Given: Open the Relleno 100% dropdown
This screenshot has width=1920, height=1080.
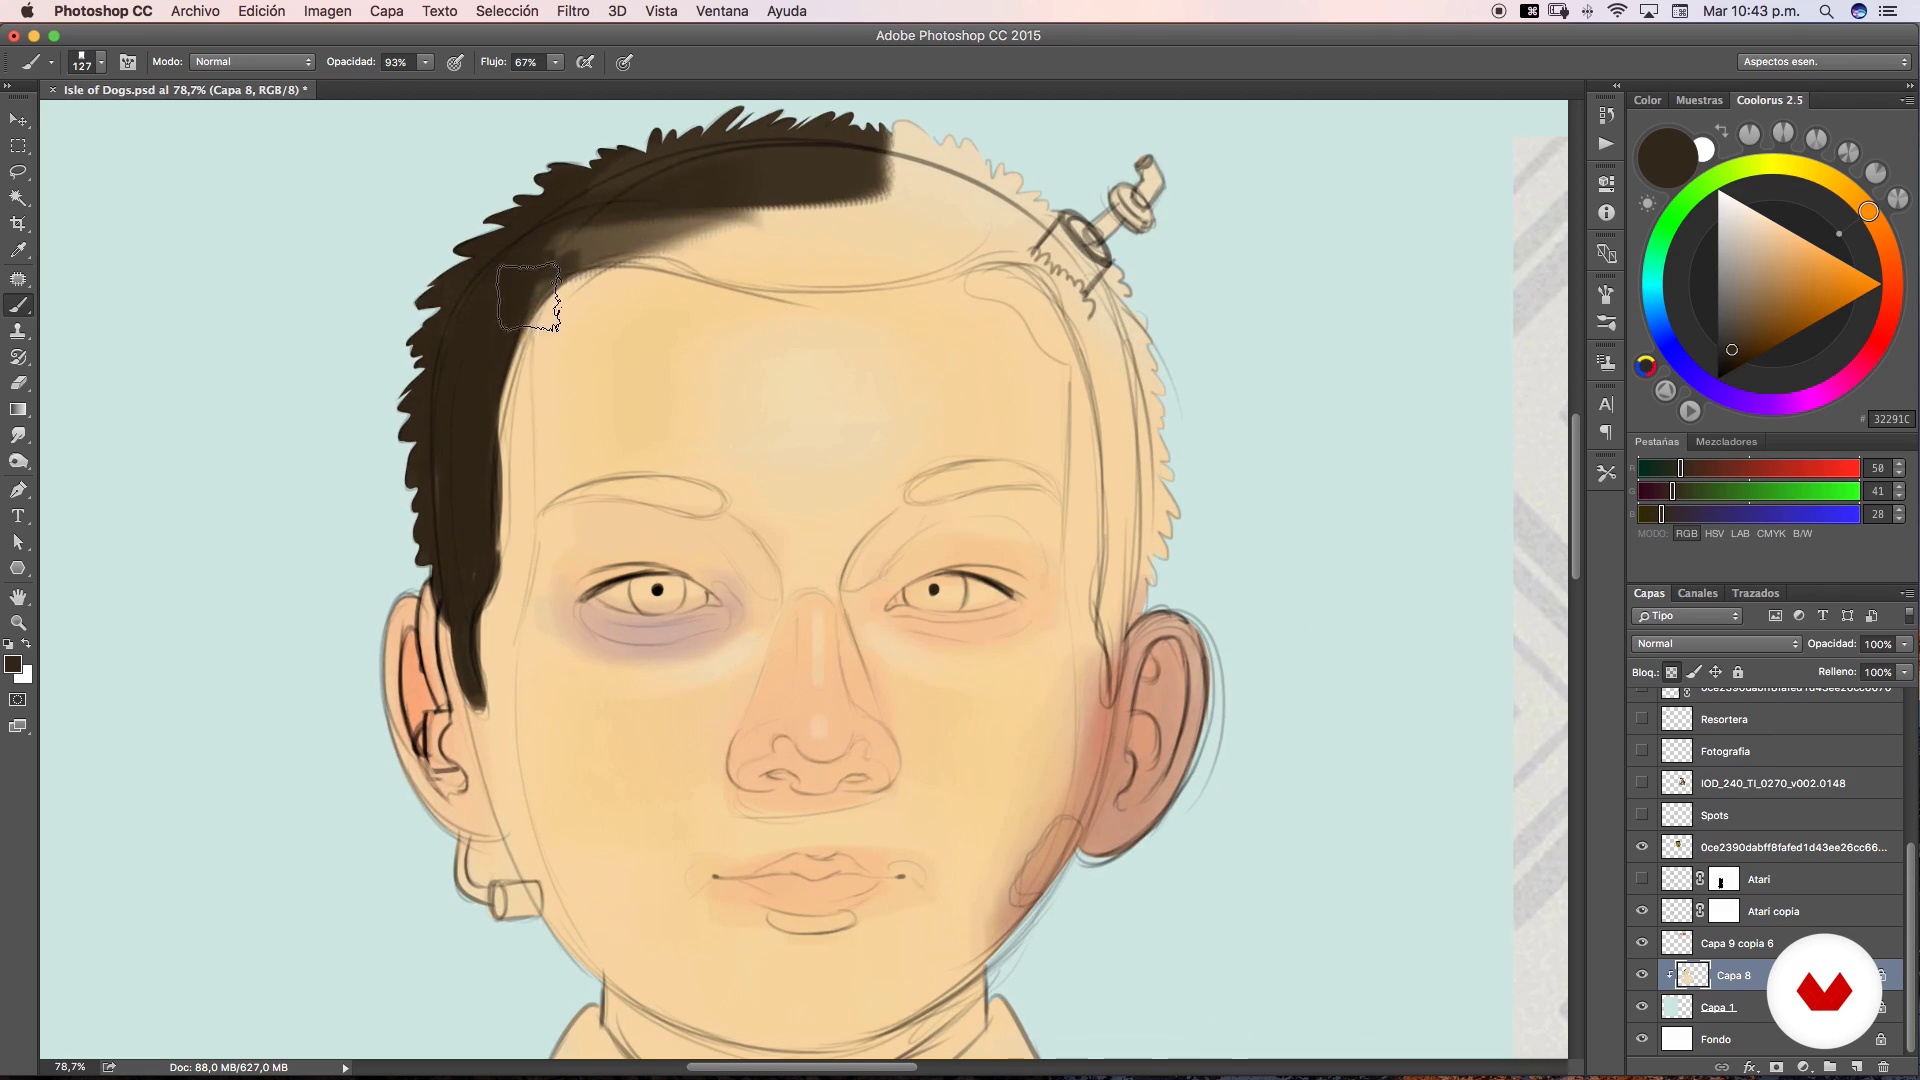Looking at the screenshot, I should point(1906,672).
